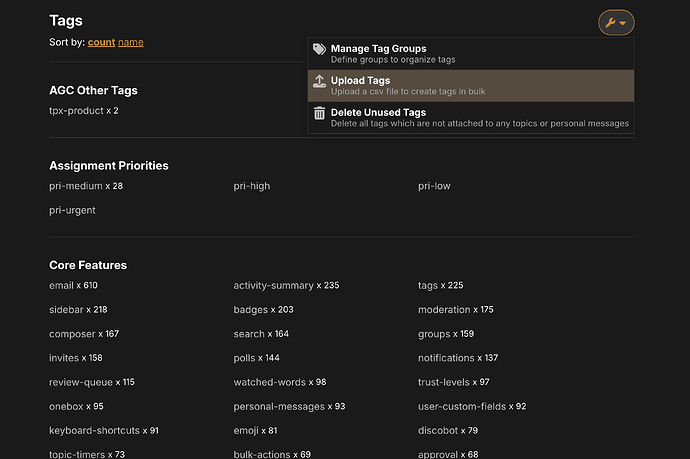Open the composer tag

click(x=72, y=334)
